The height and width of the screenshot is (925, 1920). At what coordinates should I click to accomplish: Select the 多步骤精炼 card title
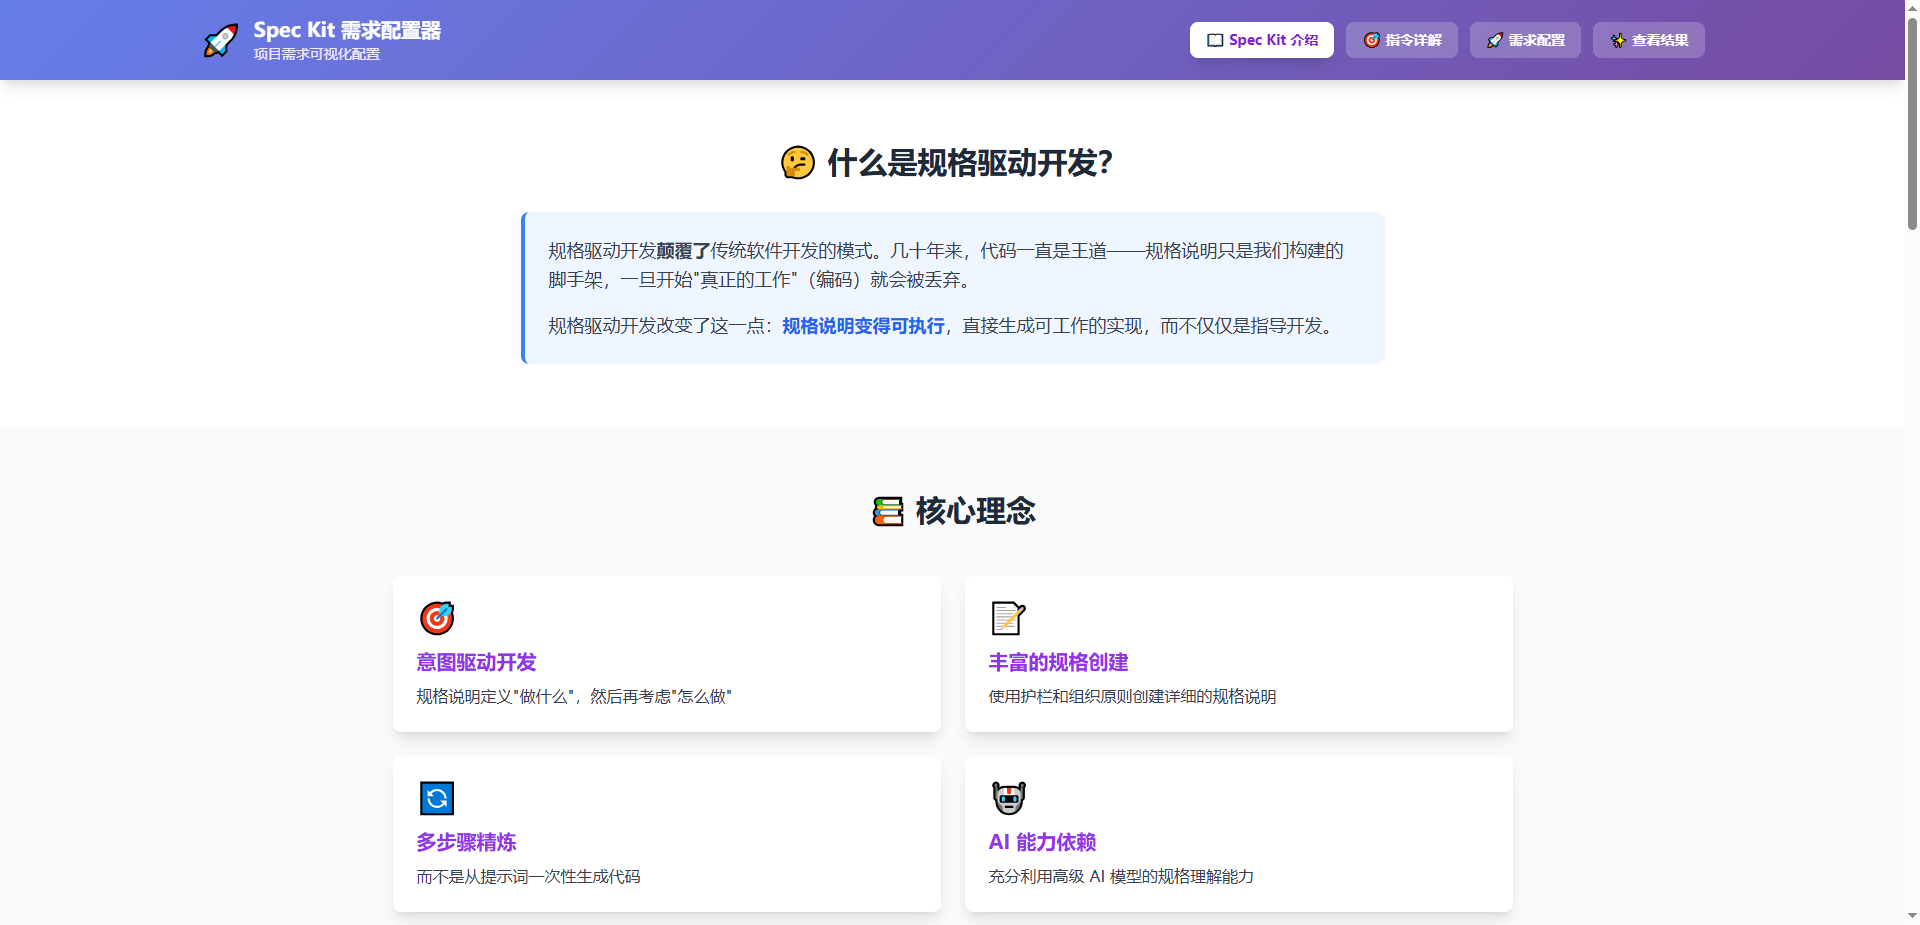pos(467,842)
